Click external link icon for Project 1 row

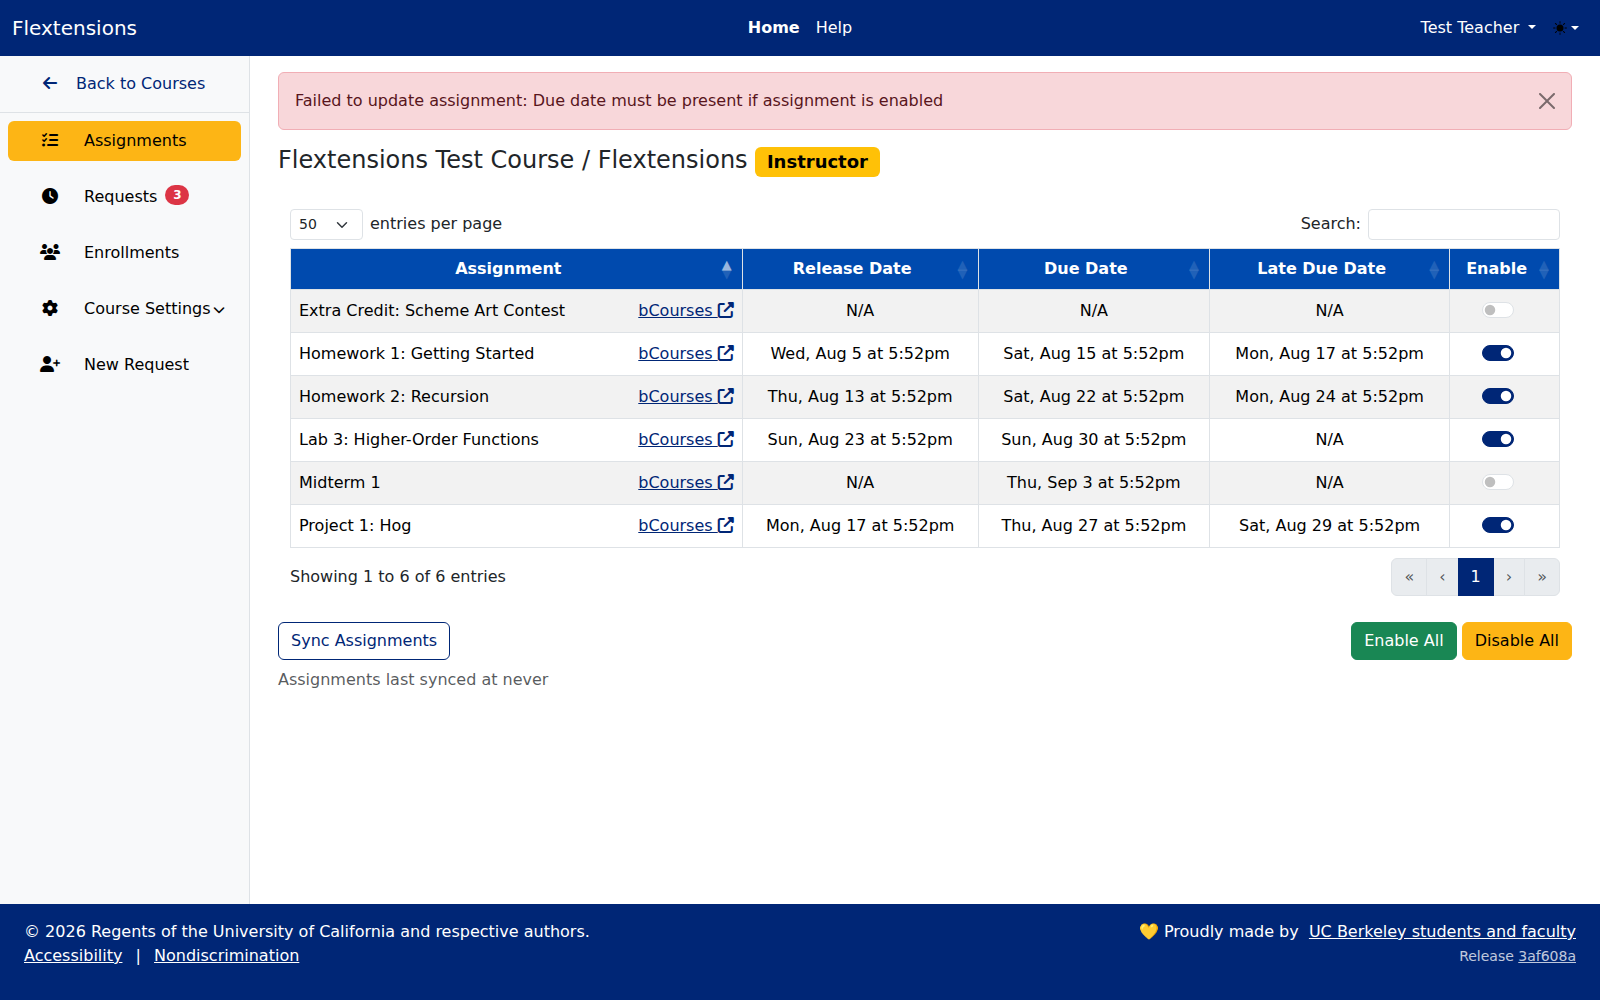pyautogui.click(x=726, y=525)
